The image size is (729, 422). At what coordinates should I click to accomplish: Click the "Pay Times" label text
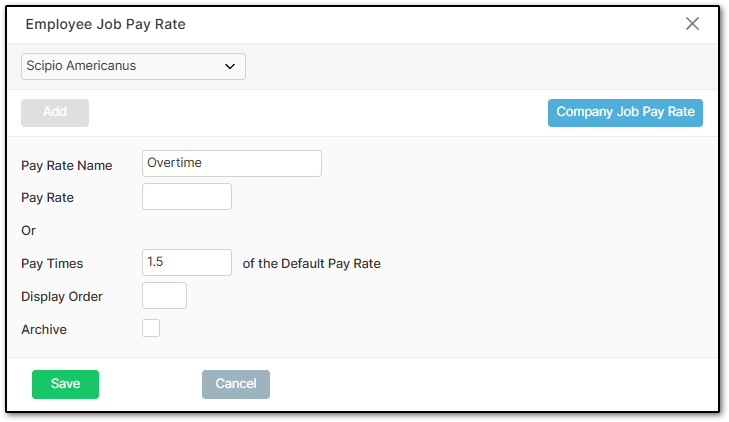(x=52, y=264)
